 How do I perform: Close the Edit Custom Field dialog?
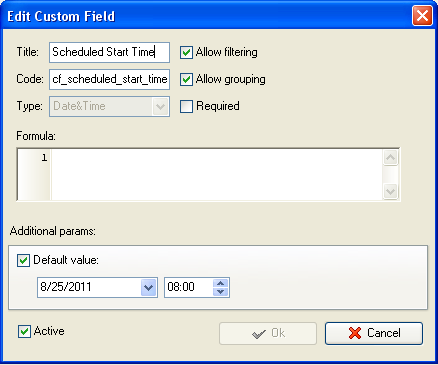click(422, 16)
